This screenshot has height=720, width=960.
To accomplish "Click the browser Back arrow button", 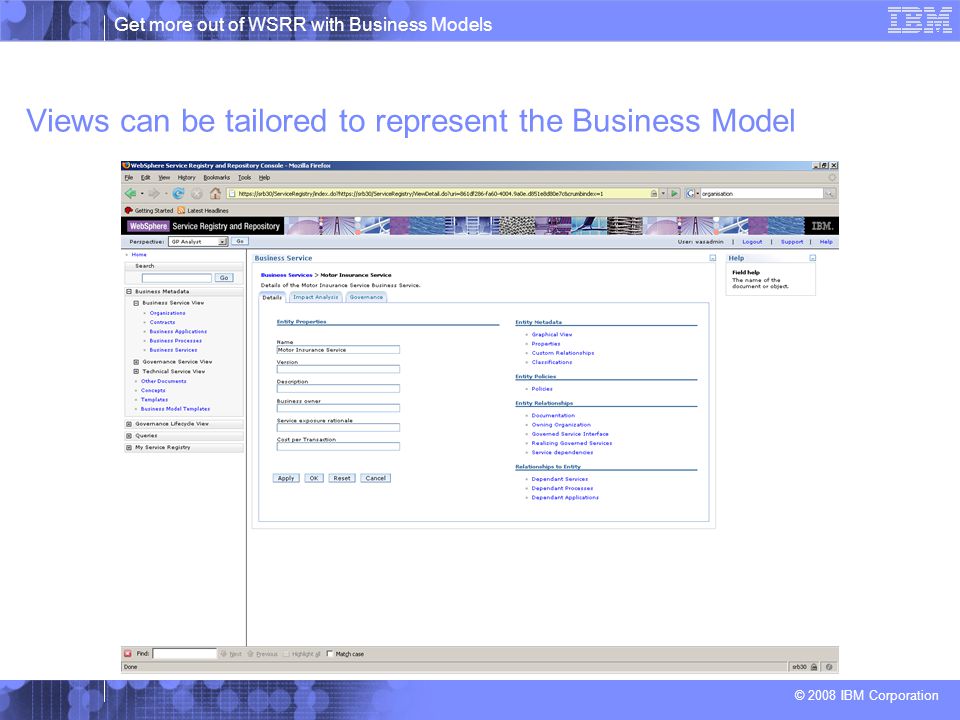I will click(130, 193).
